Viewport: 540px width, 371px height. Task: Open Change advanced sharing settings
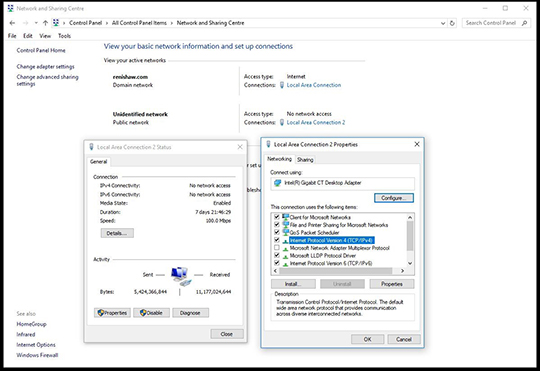coord(48,80)
